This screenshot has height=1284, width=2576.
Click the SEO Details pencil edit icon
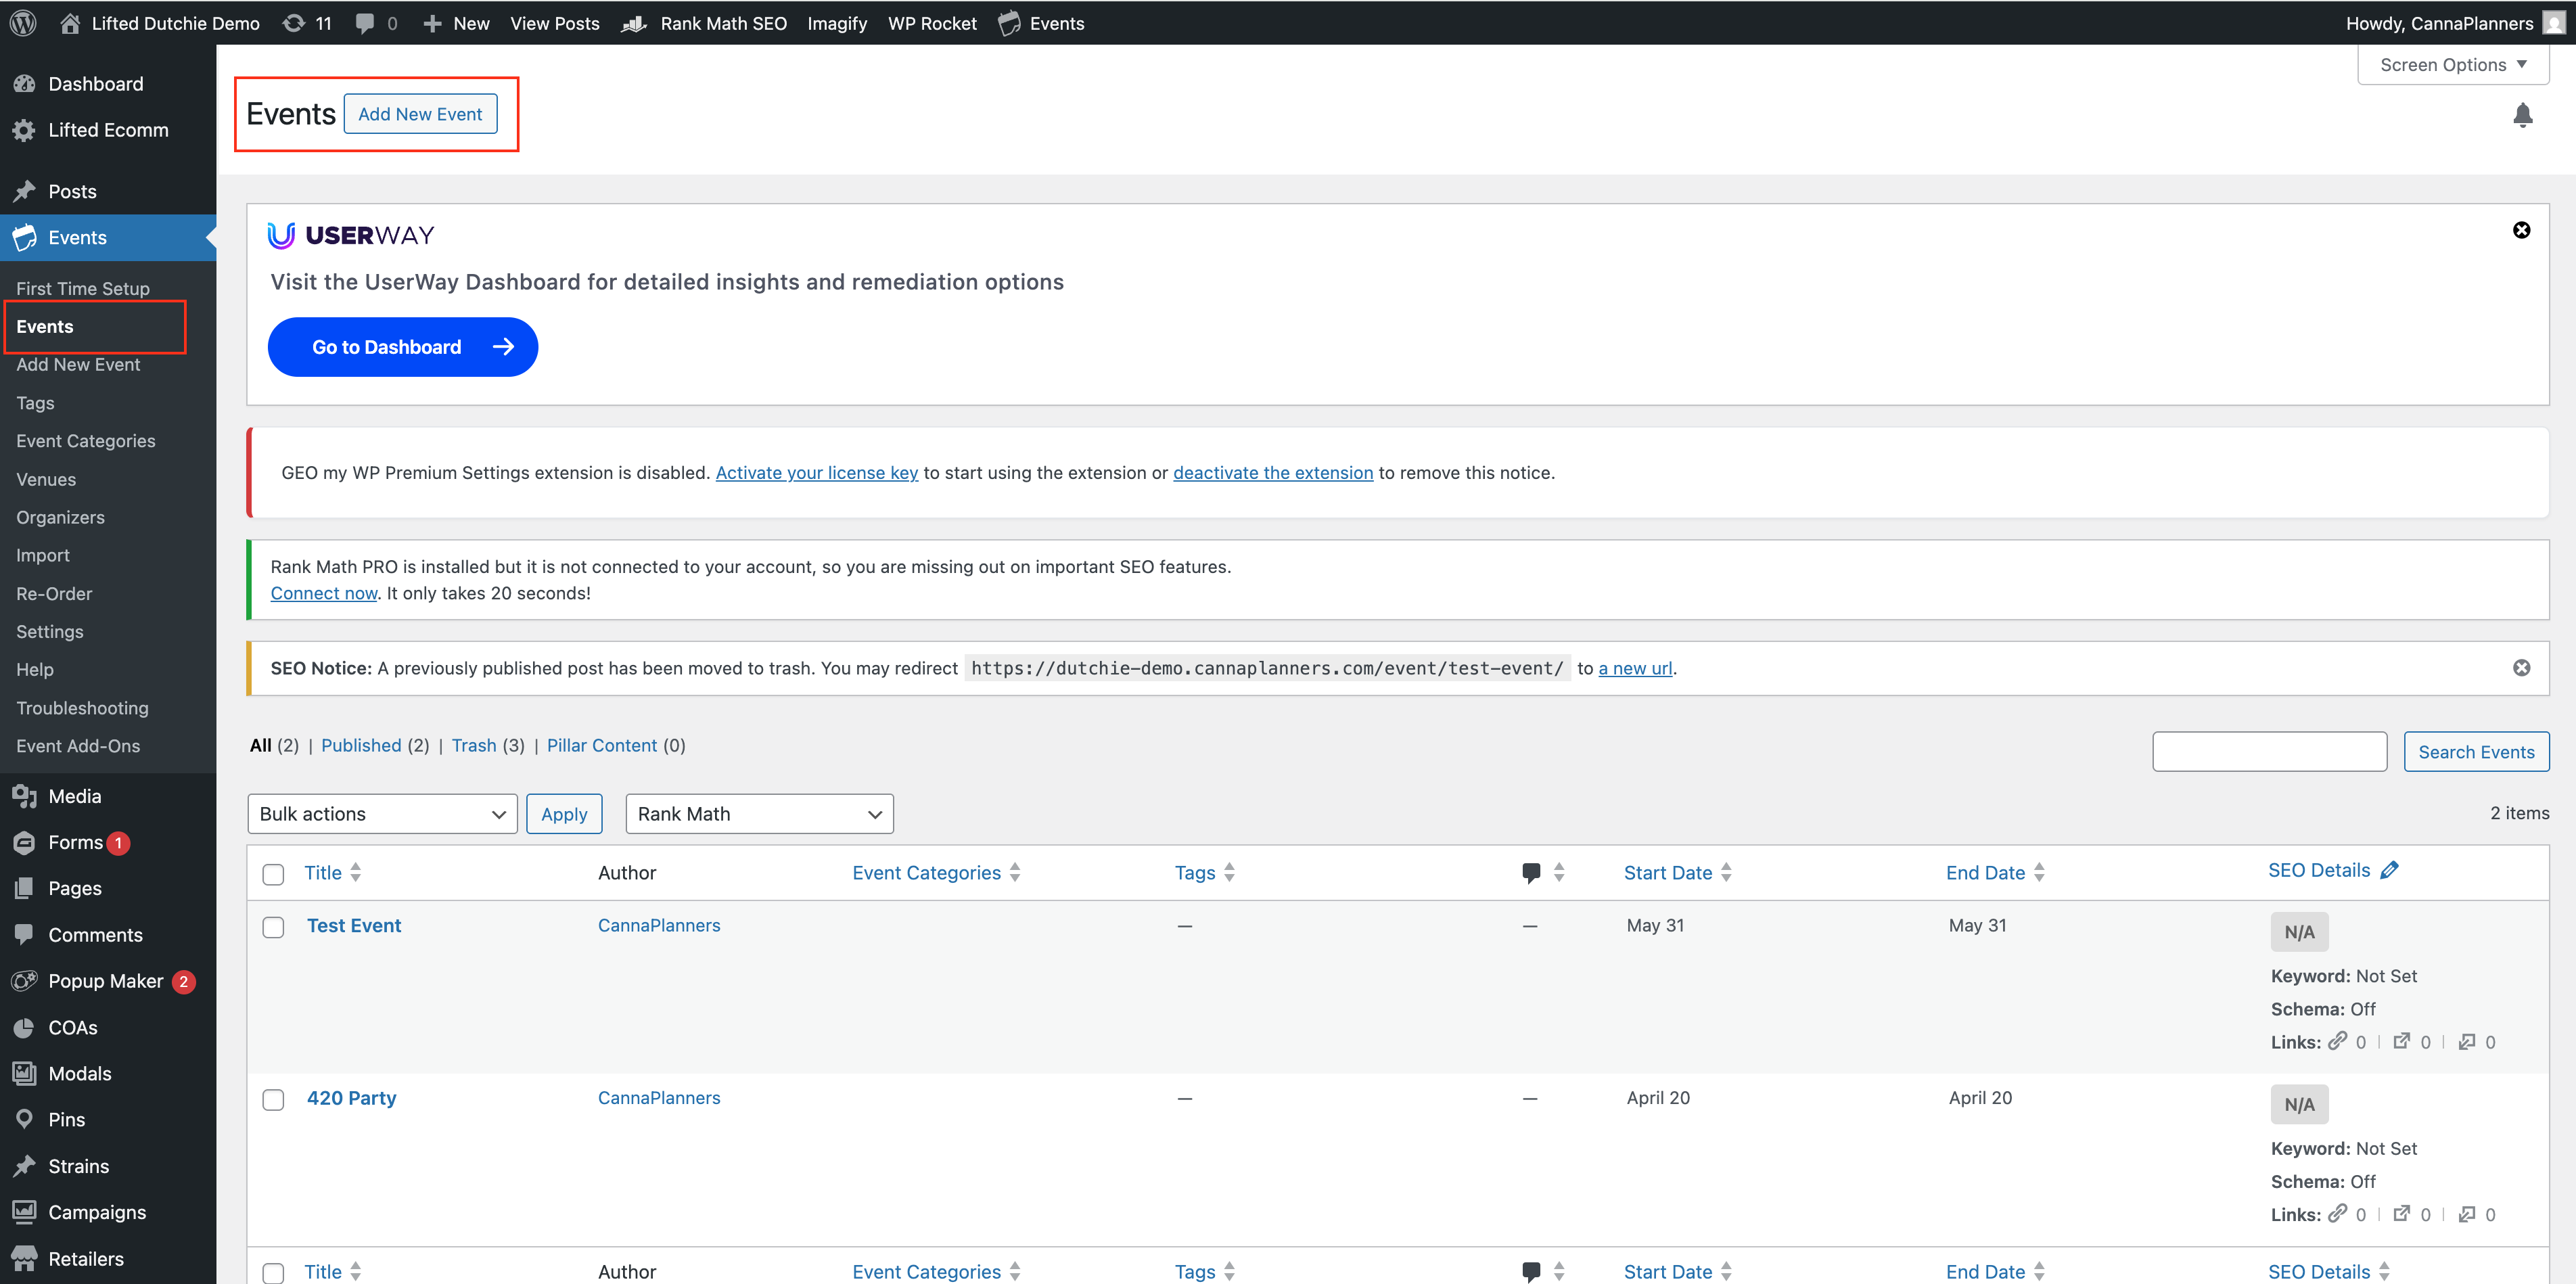tap(2389, 870)
